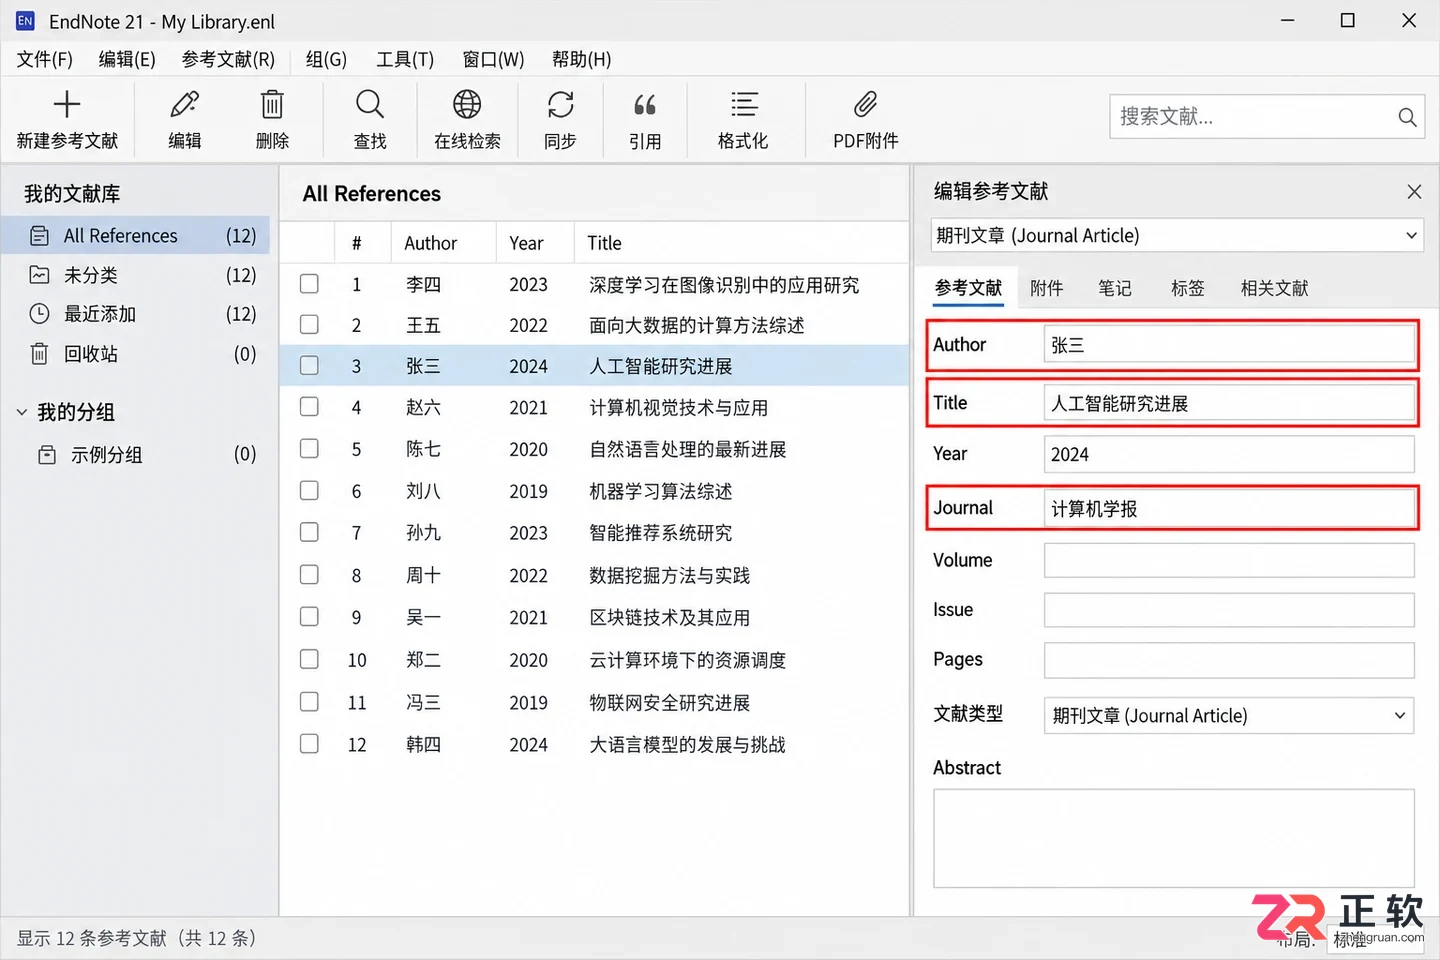Check the box for 赵六 reference
Image resolution: width=1440 pixels, height=960 pixels.
coord(310,407)
